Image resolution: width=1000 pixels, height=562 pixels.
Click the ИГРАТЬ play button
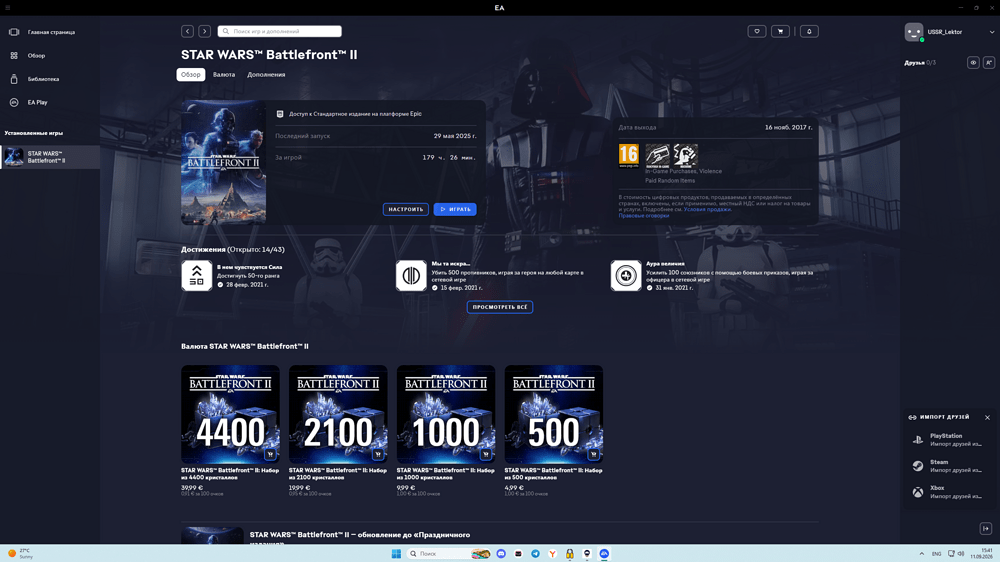click(x=455, y=209)
